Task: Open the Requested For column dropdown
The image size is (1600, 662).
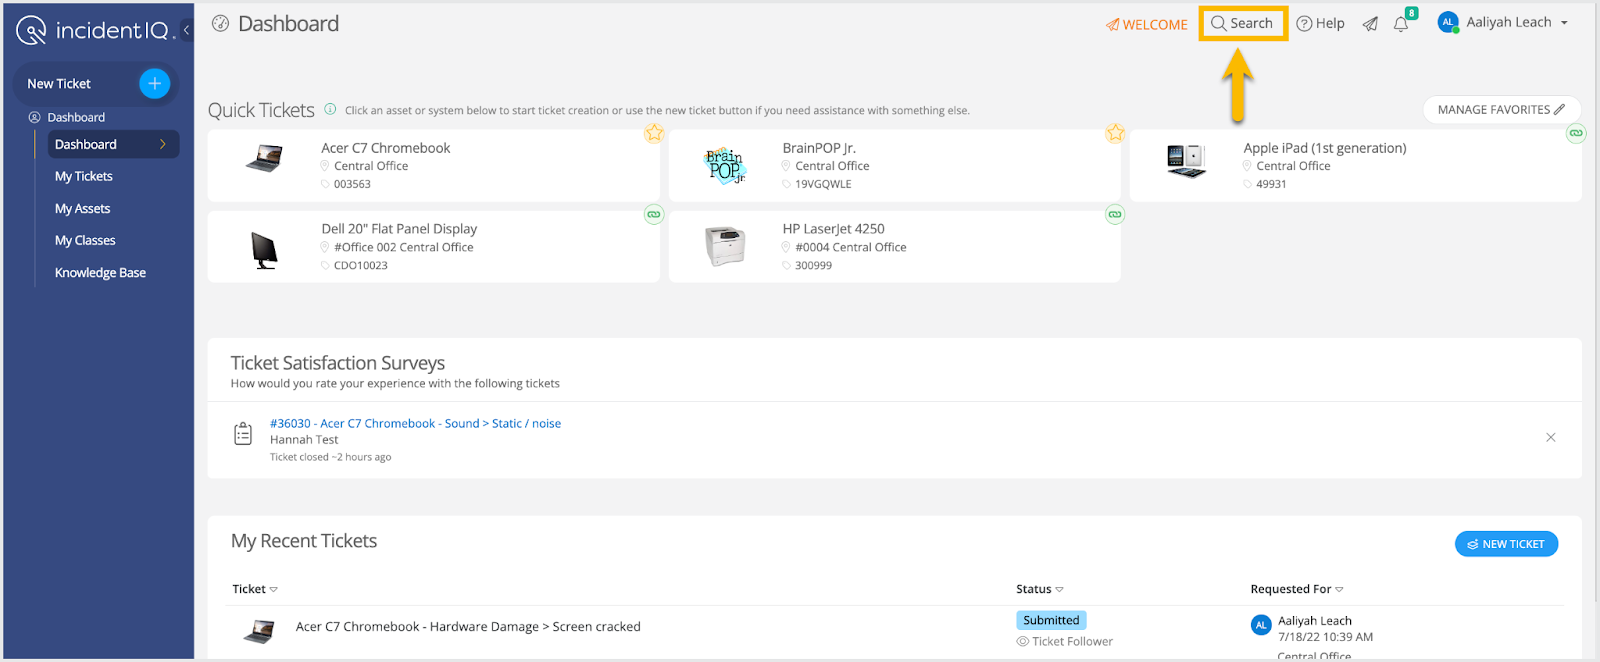Action: click(1340, 590)
